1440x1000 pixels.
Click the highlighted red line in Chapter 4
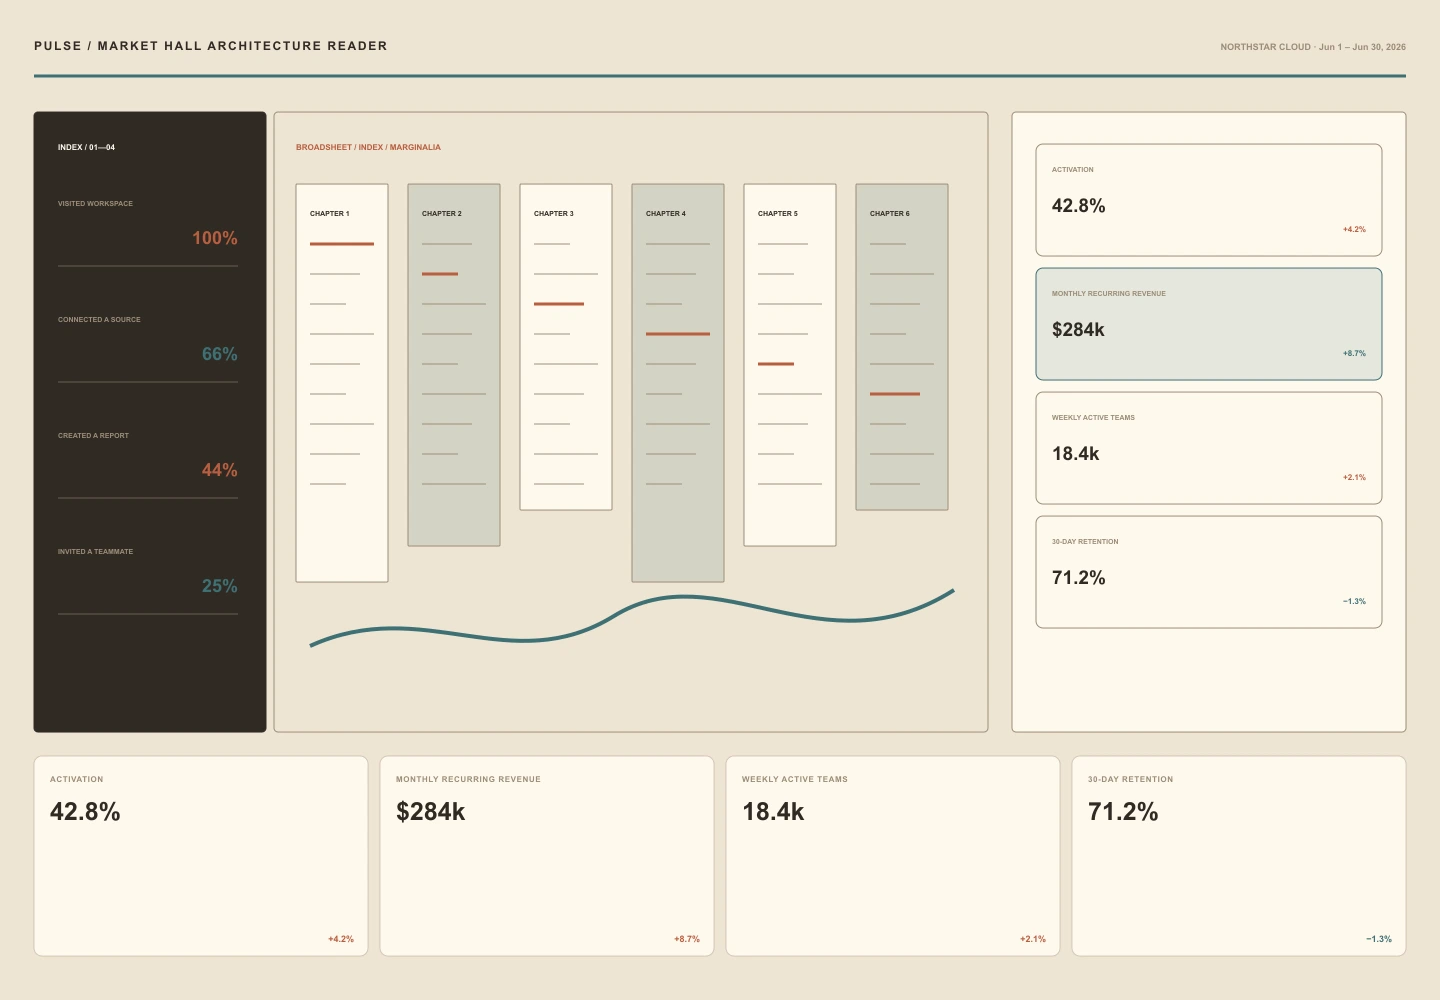coord(678,334)
